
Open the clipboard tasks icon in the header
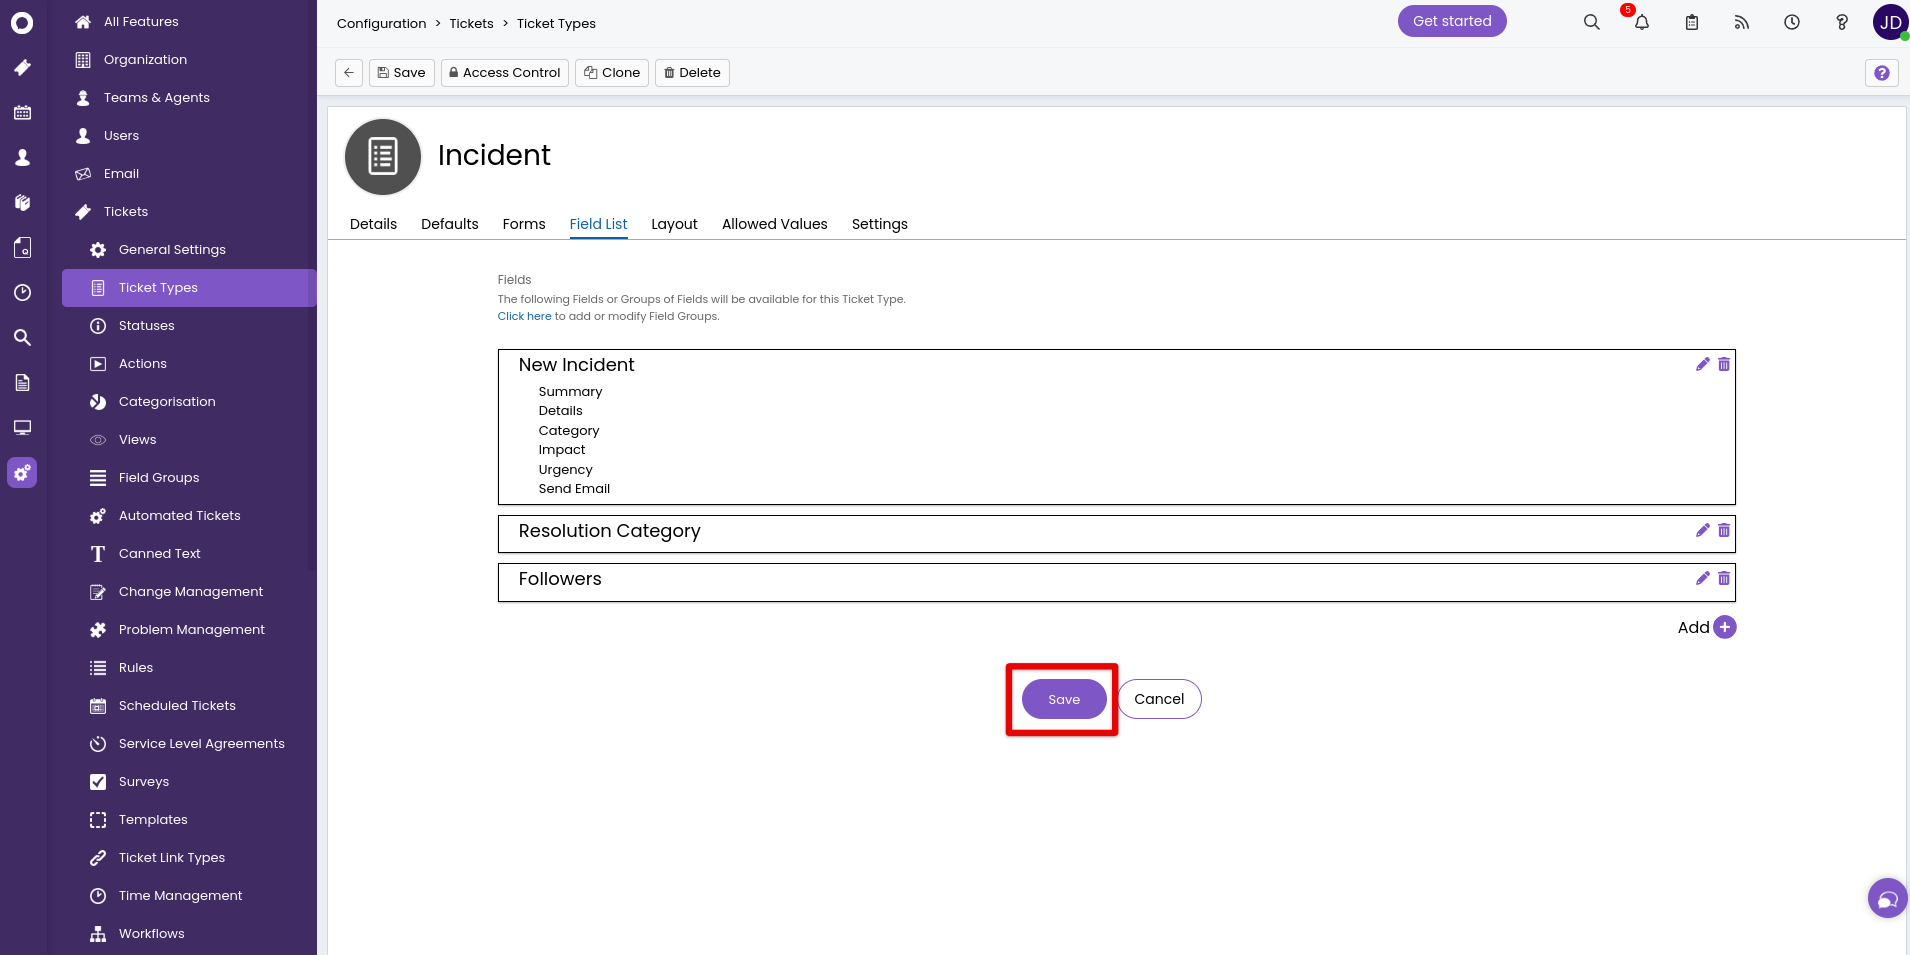click(1692, 21)
